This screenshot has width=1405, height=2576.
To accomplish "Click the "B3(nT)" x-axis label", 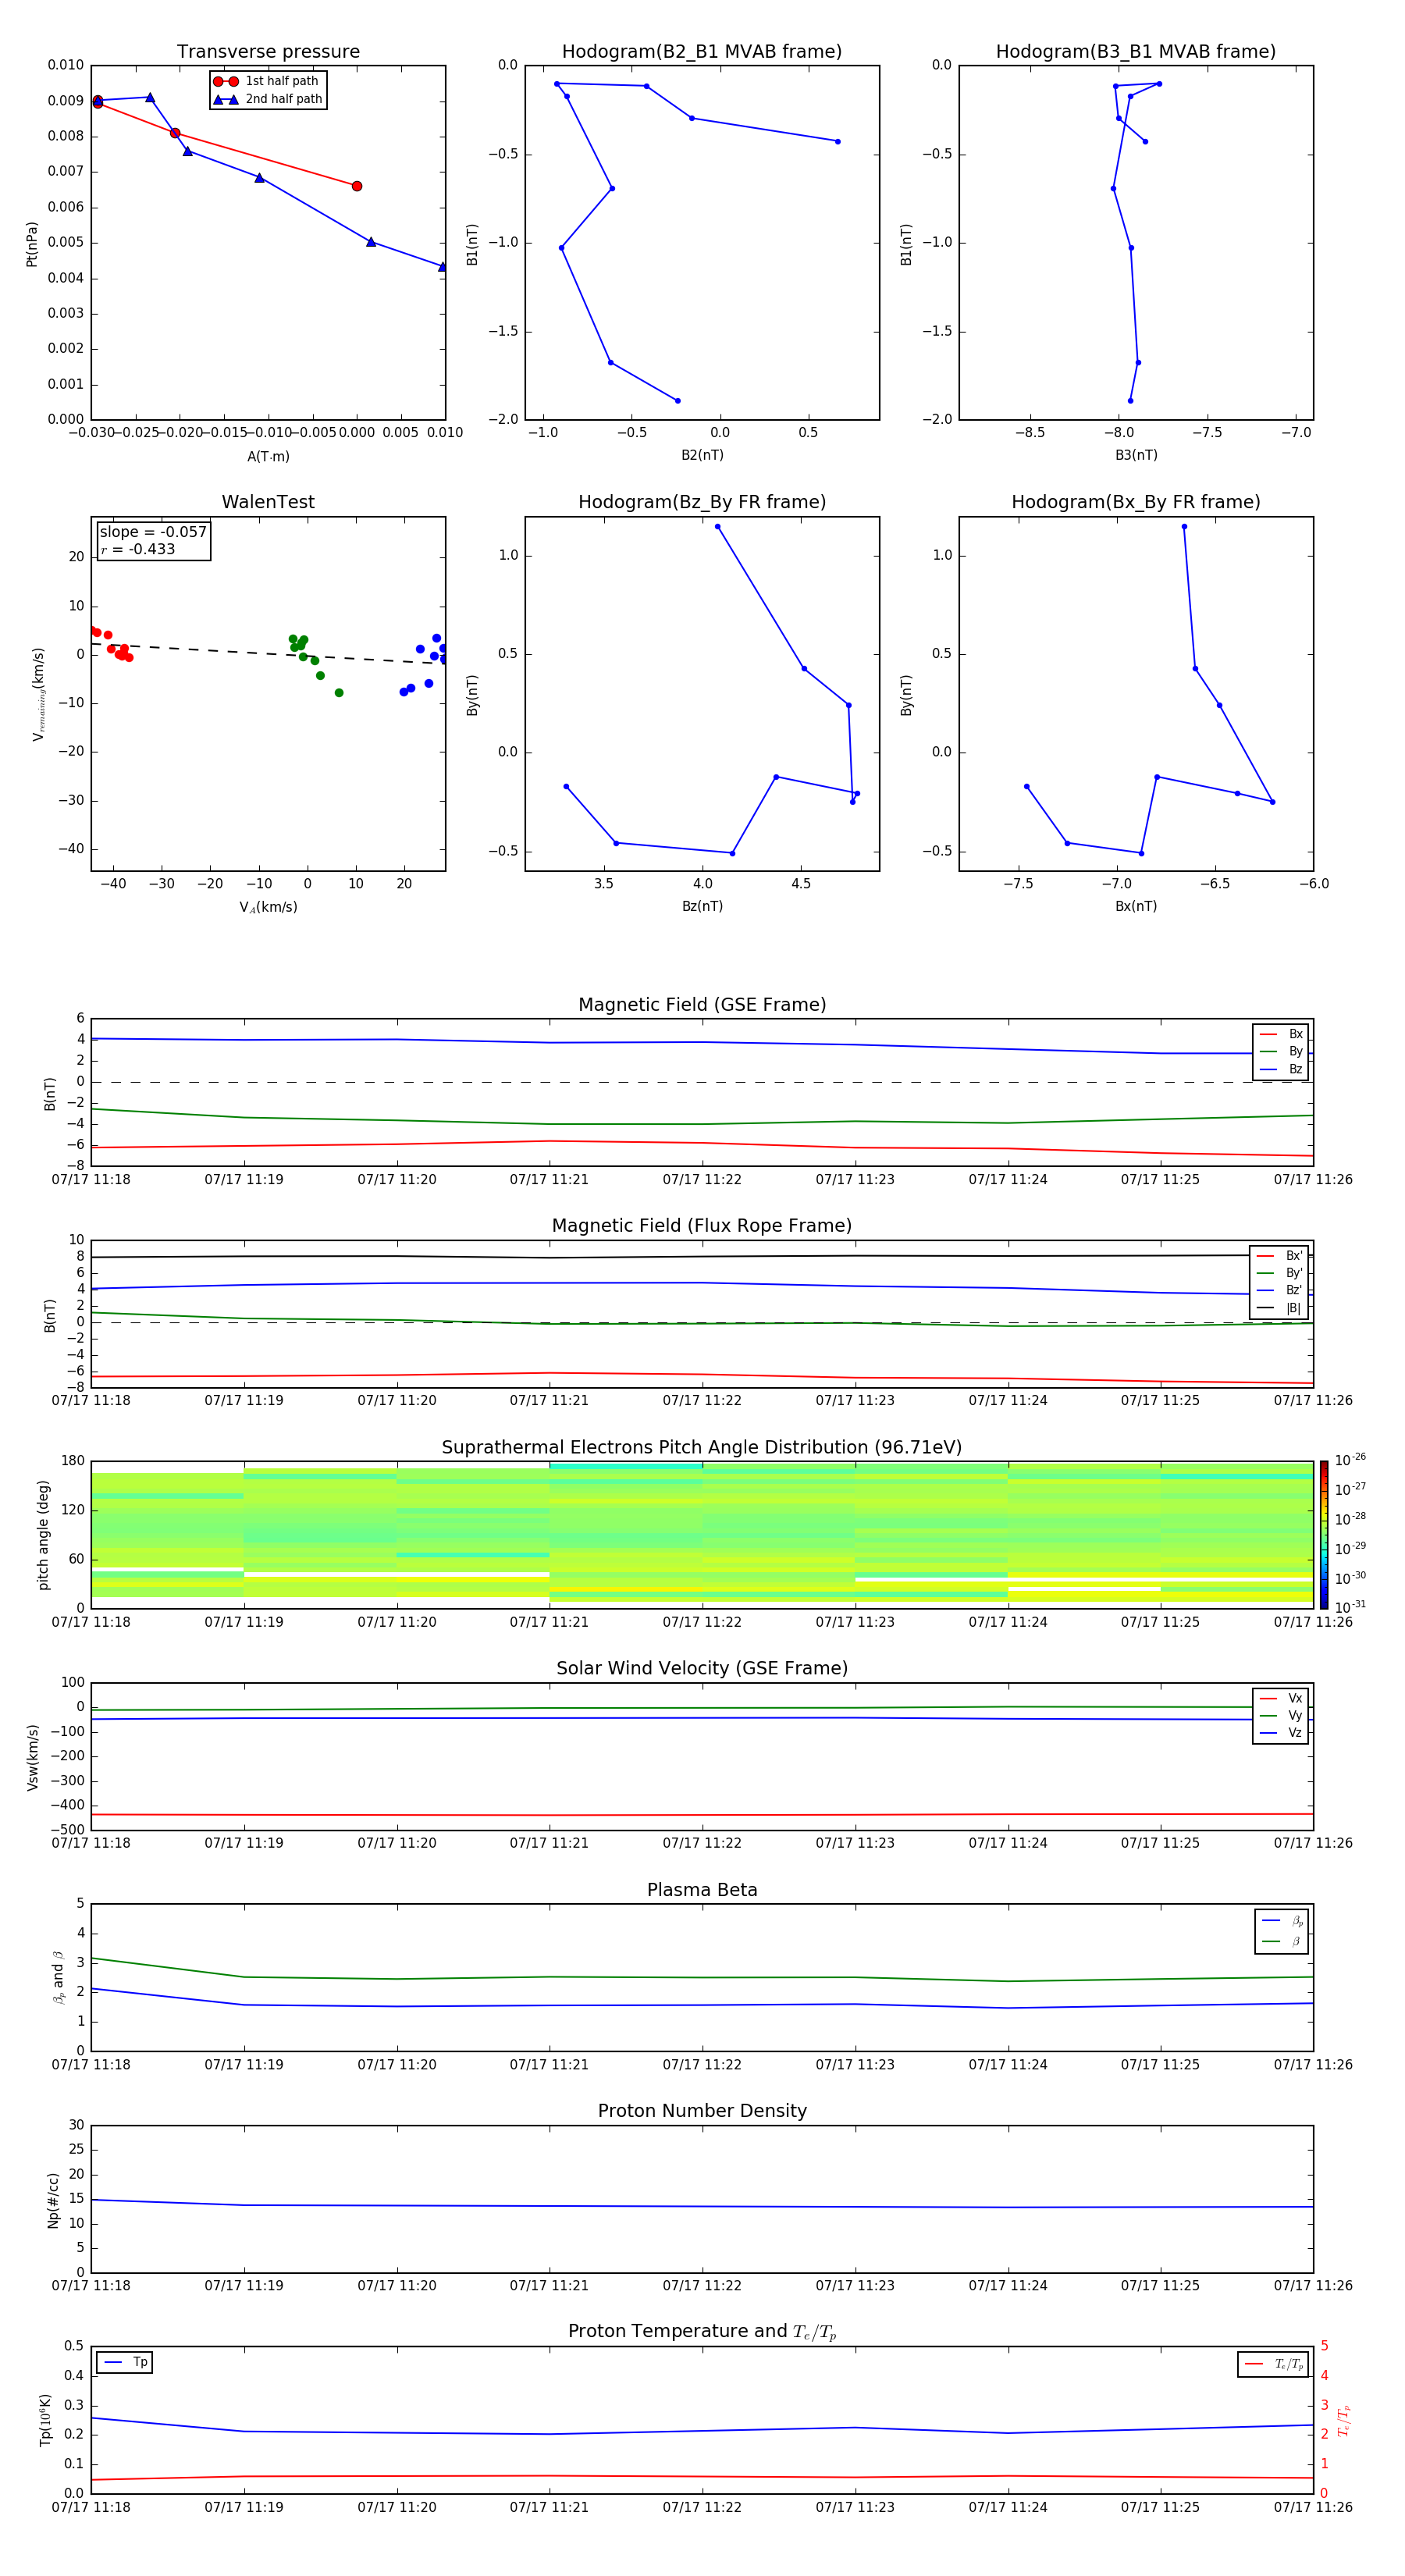I will point(1136,455).
